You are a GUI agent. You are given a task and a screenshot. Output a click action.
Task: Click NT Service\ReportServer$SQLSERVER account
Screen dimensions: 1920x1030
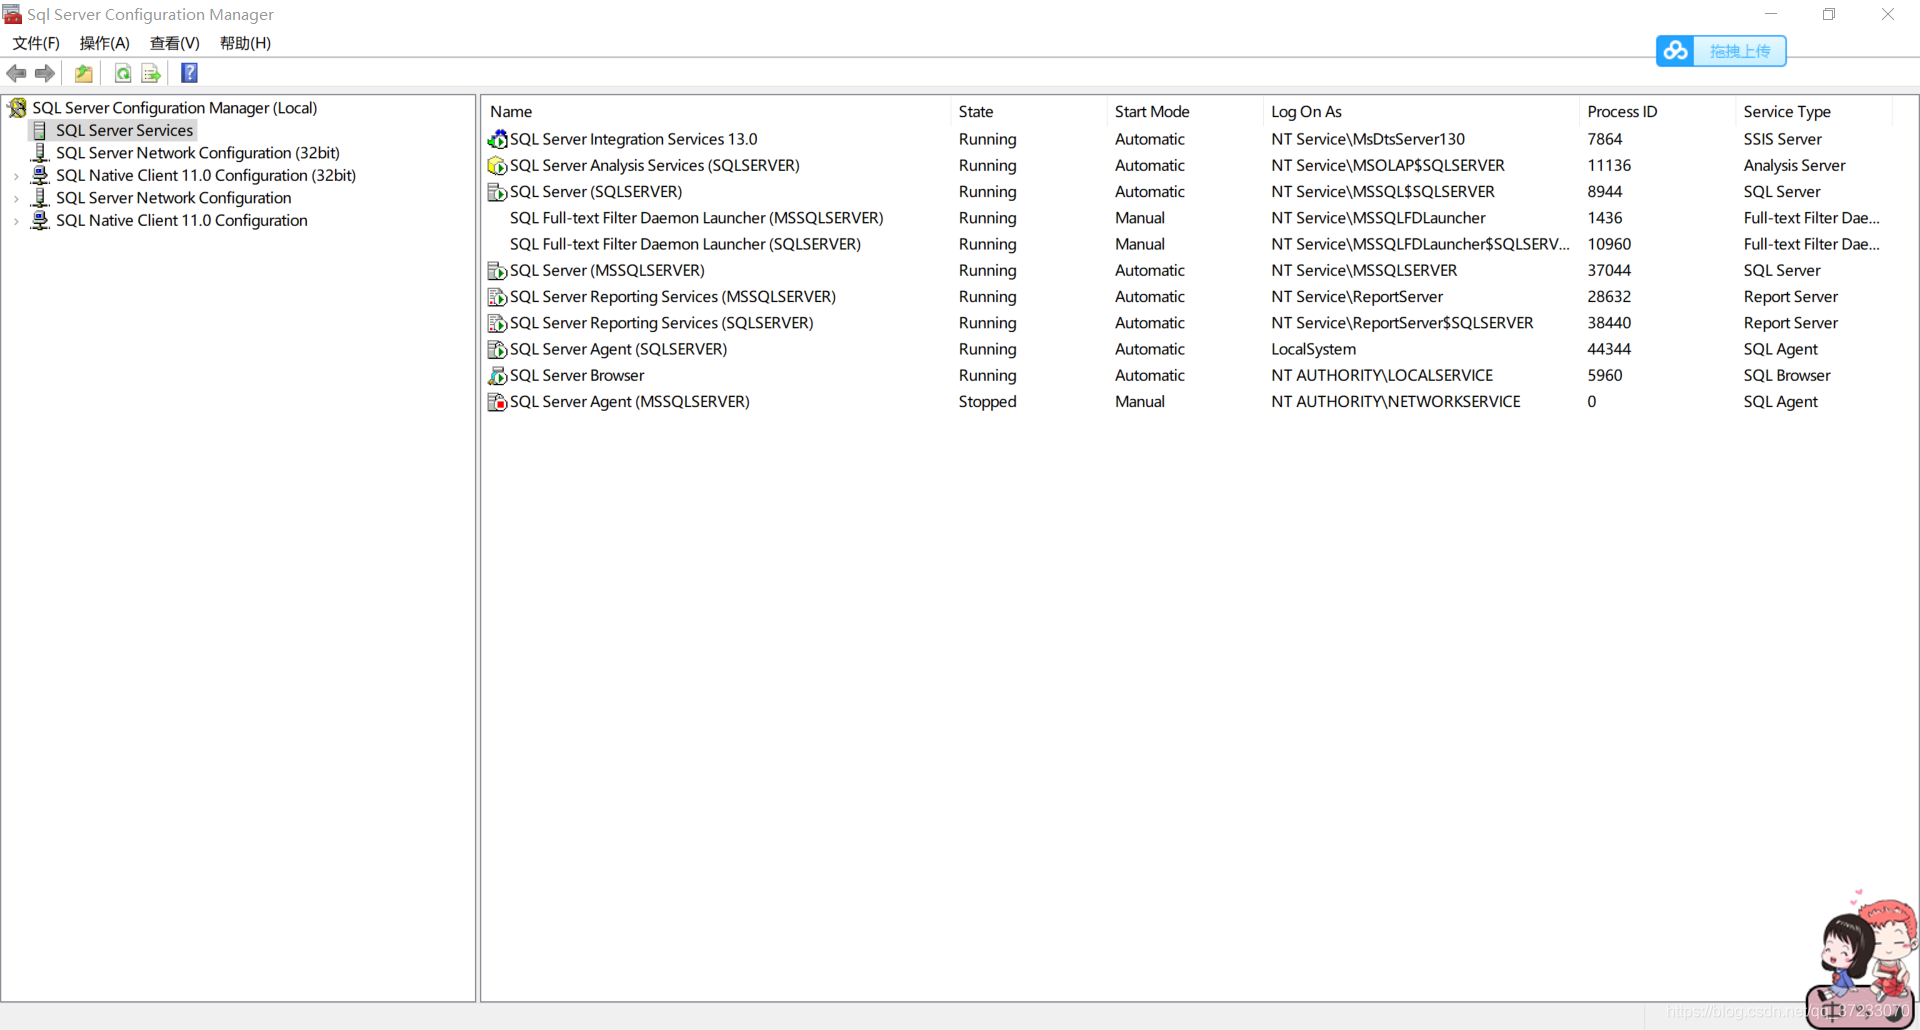pos(1402,323)
